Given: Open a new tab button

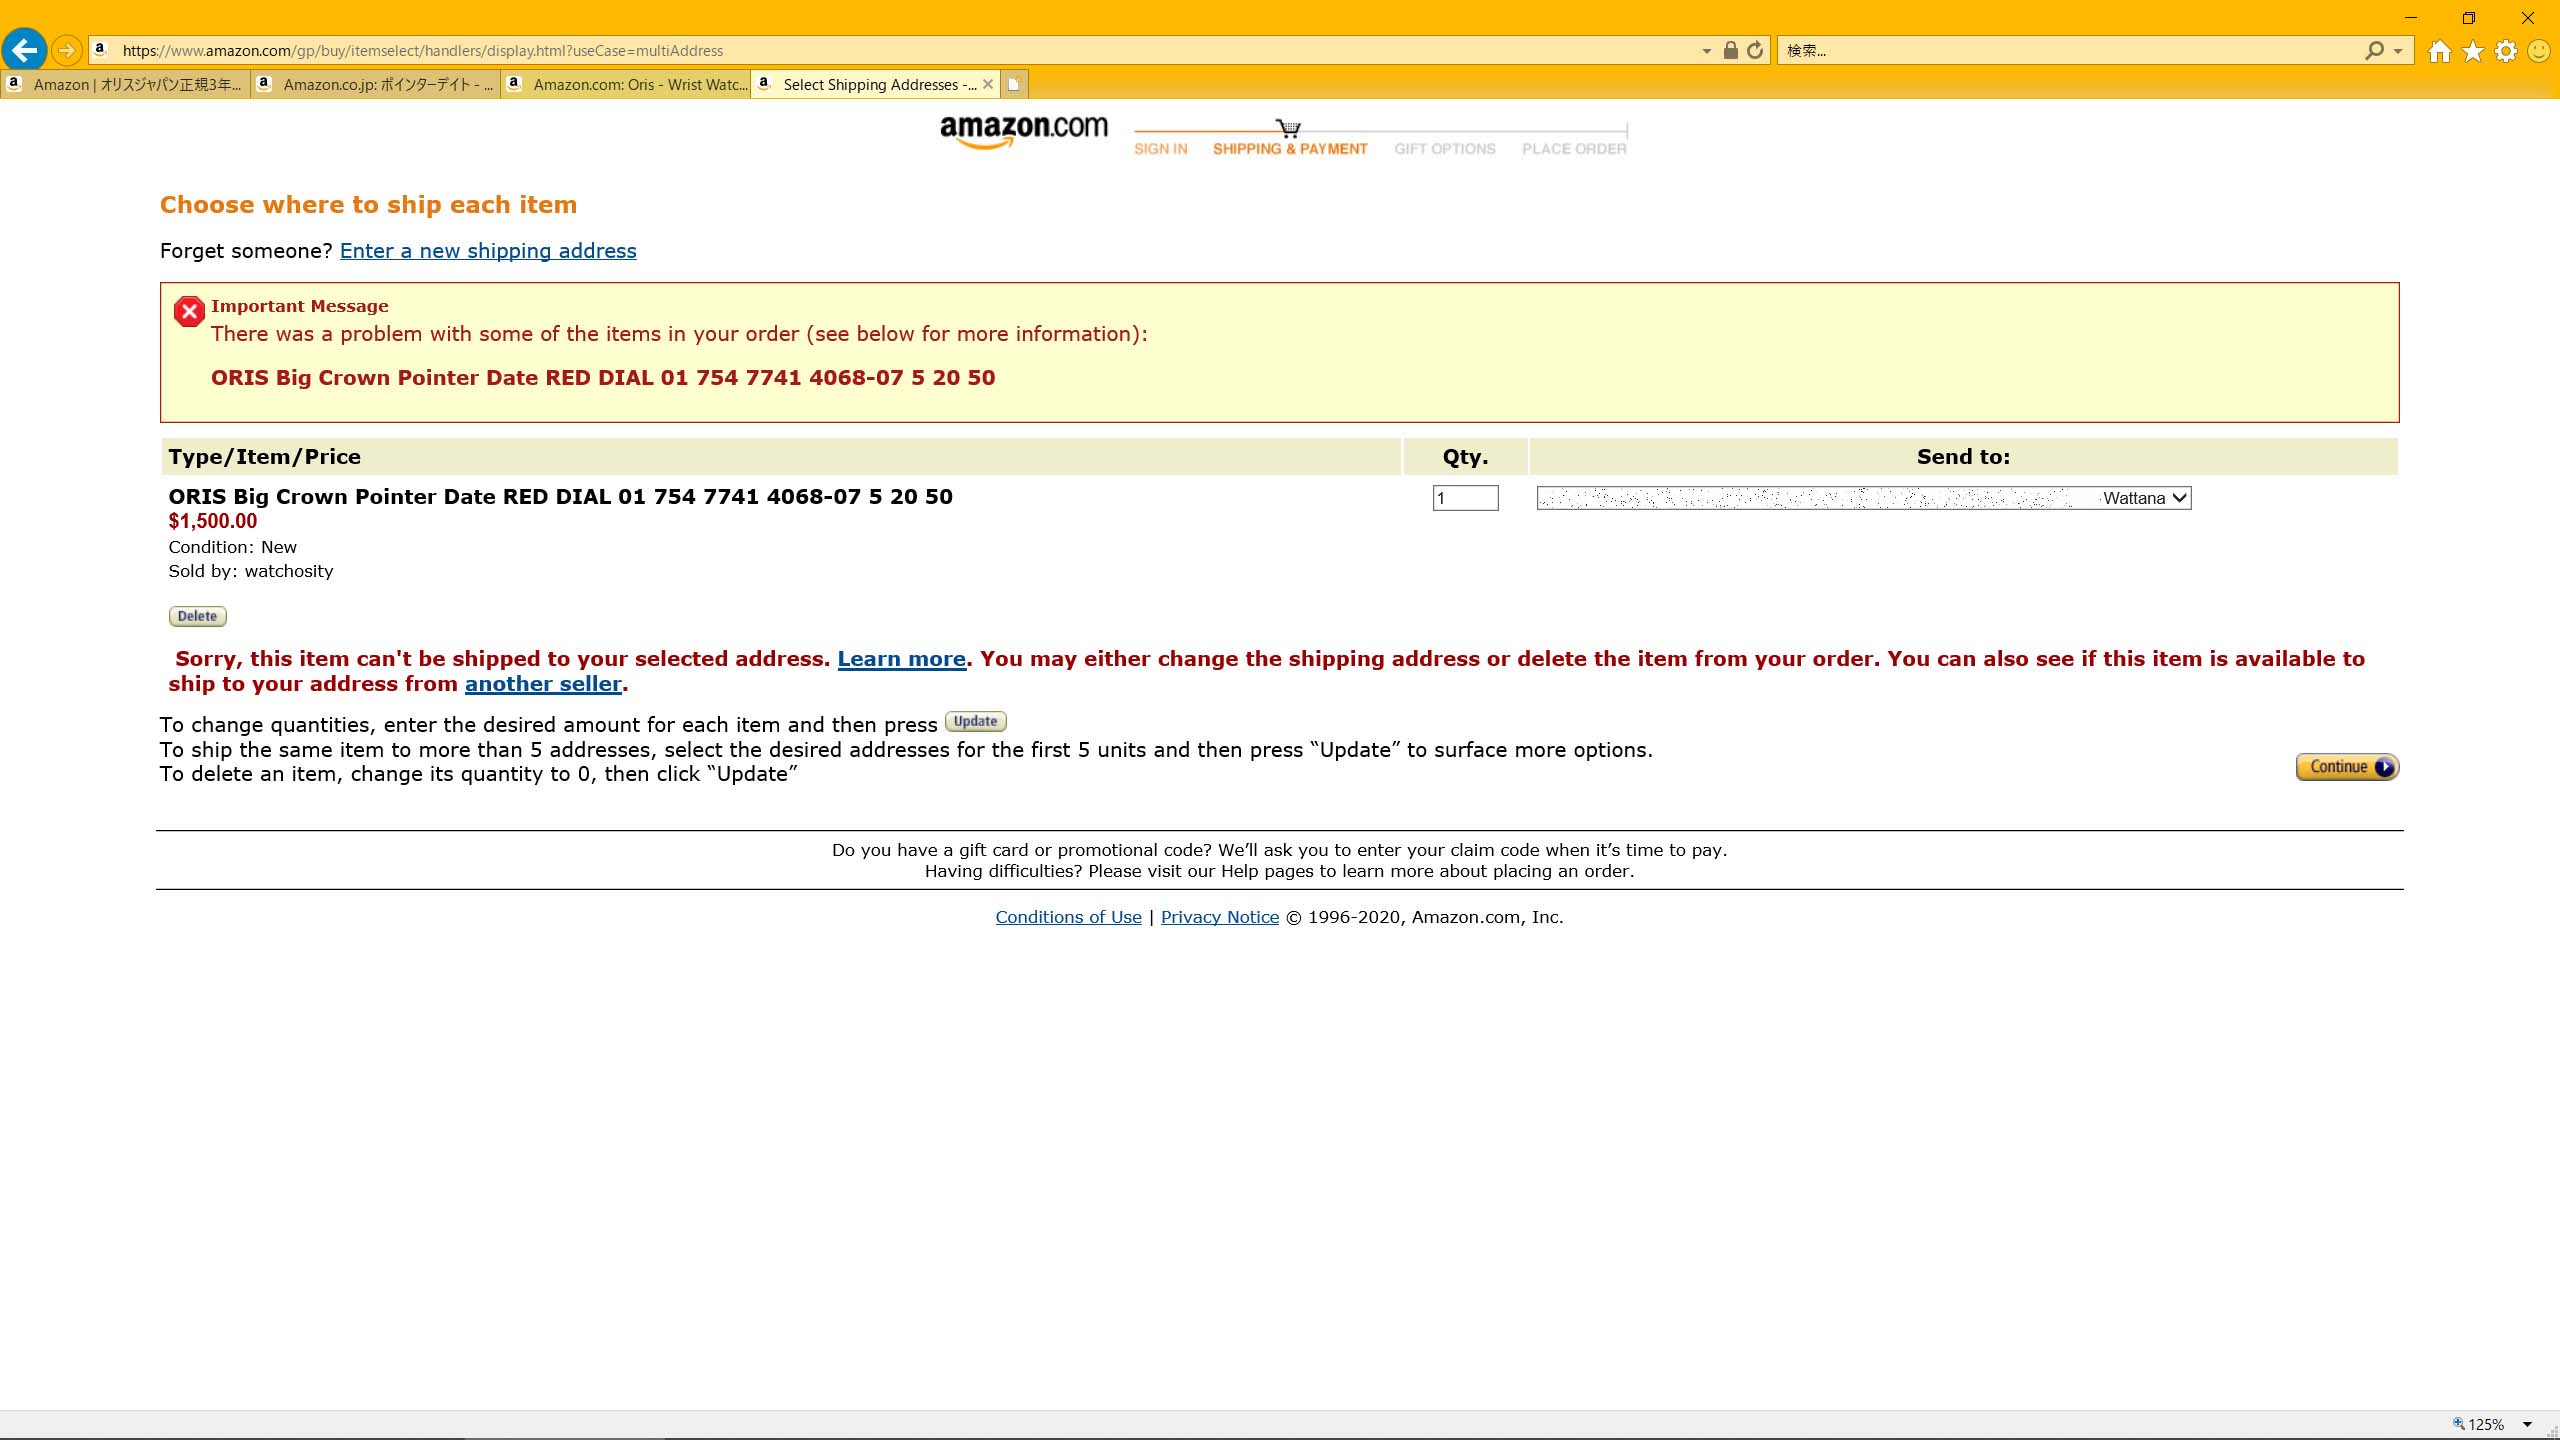Looking at the screenshot, I should 1014,84.
